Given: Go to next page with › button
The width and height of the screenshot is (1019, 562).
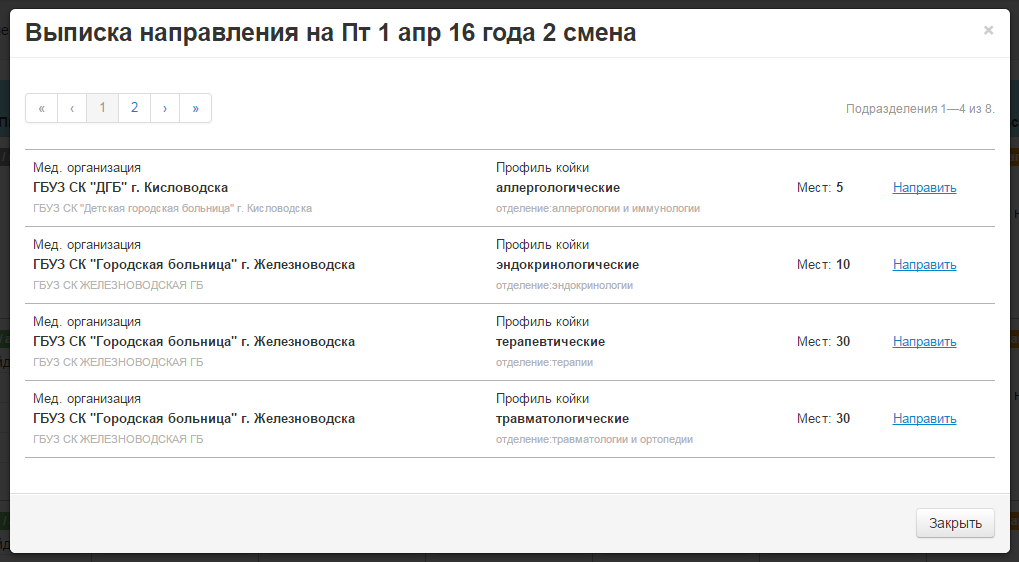Looking at the screenshot, I should pyautogui.click(x=165, y=108).
